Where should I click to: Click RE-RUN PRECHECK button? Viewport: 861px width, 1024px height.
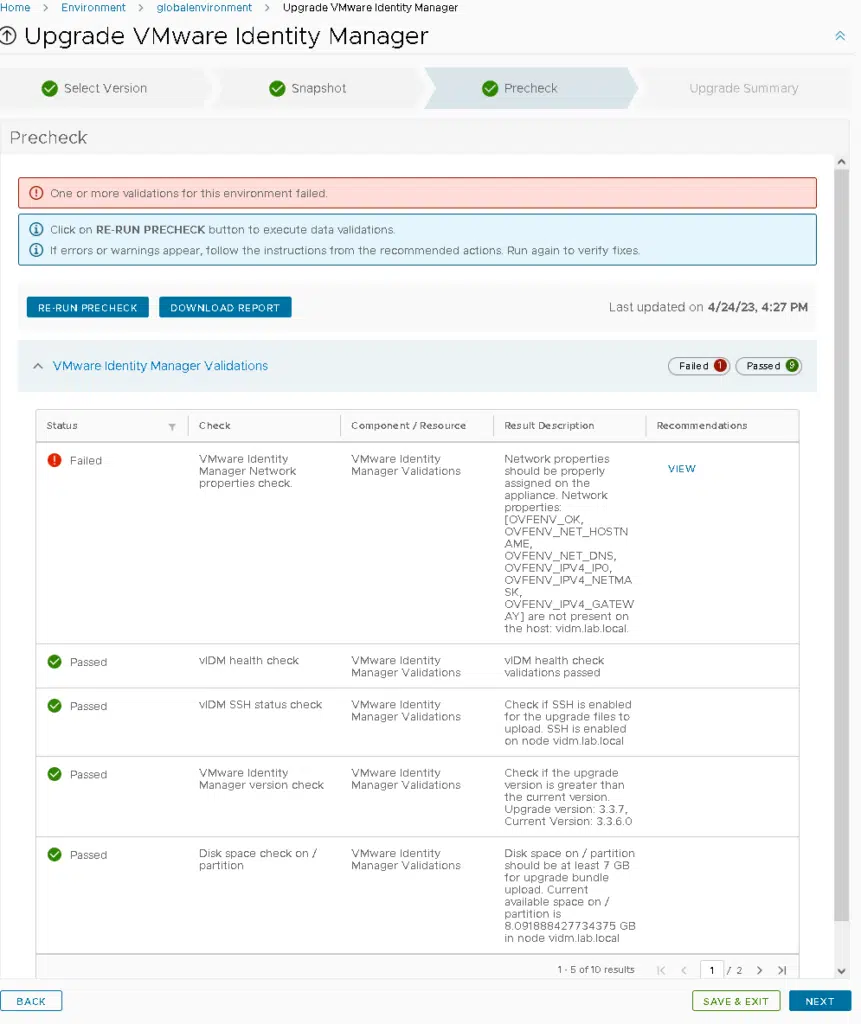(88, 307)
